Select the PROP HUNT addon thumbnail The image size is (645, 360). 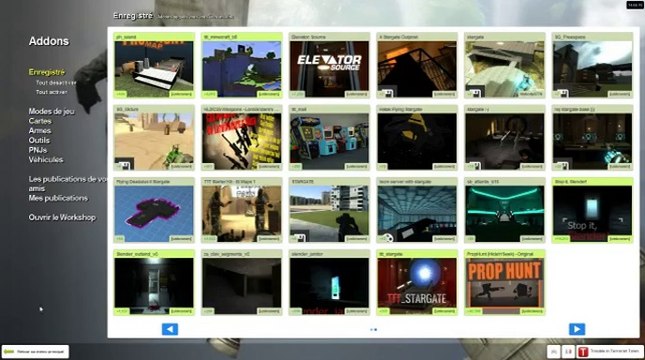pos(505,286)
